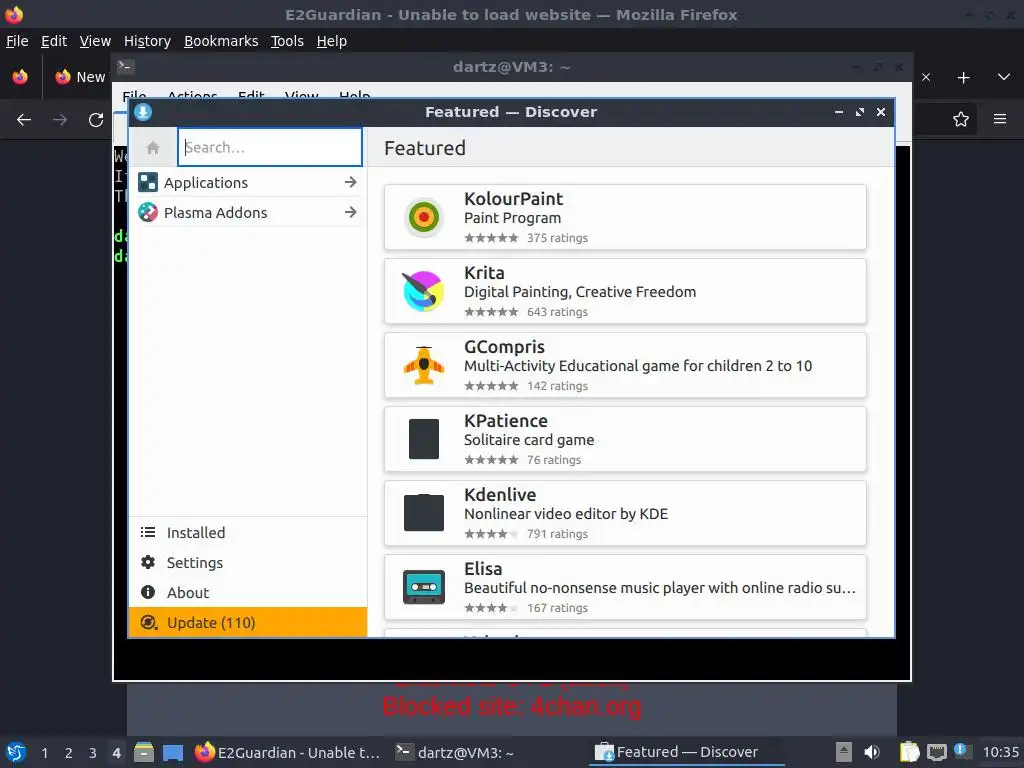Click '791 ratings' text
This screenshot has height=768, width=1024.
(x=557, y=534)
